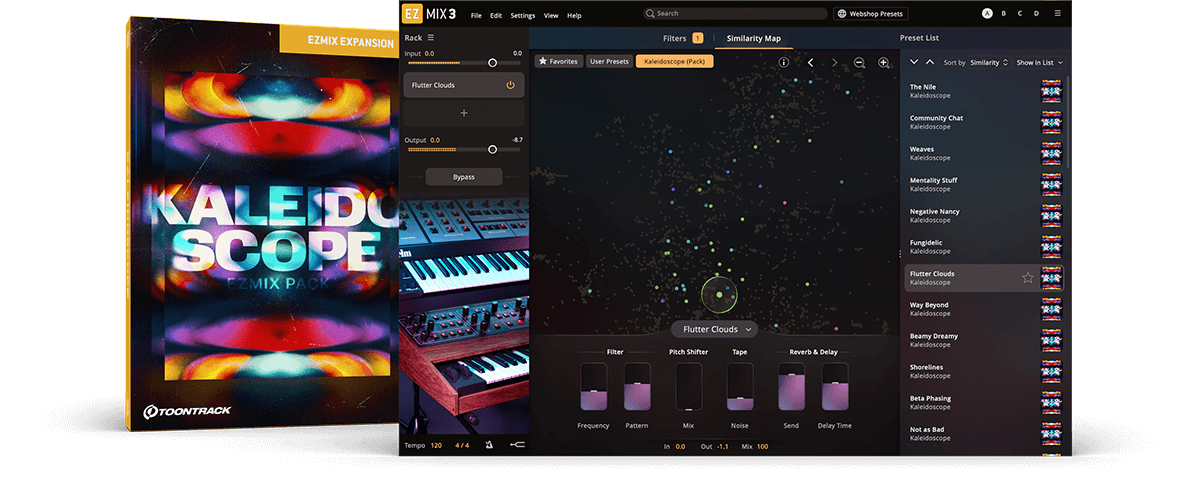Zoom out of the similarity map
The width and height of the screenshot is (1200, 488).
(859, 62)
